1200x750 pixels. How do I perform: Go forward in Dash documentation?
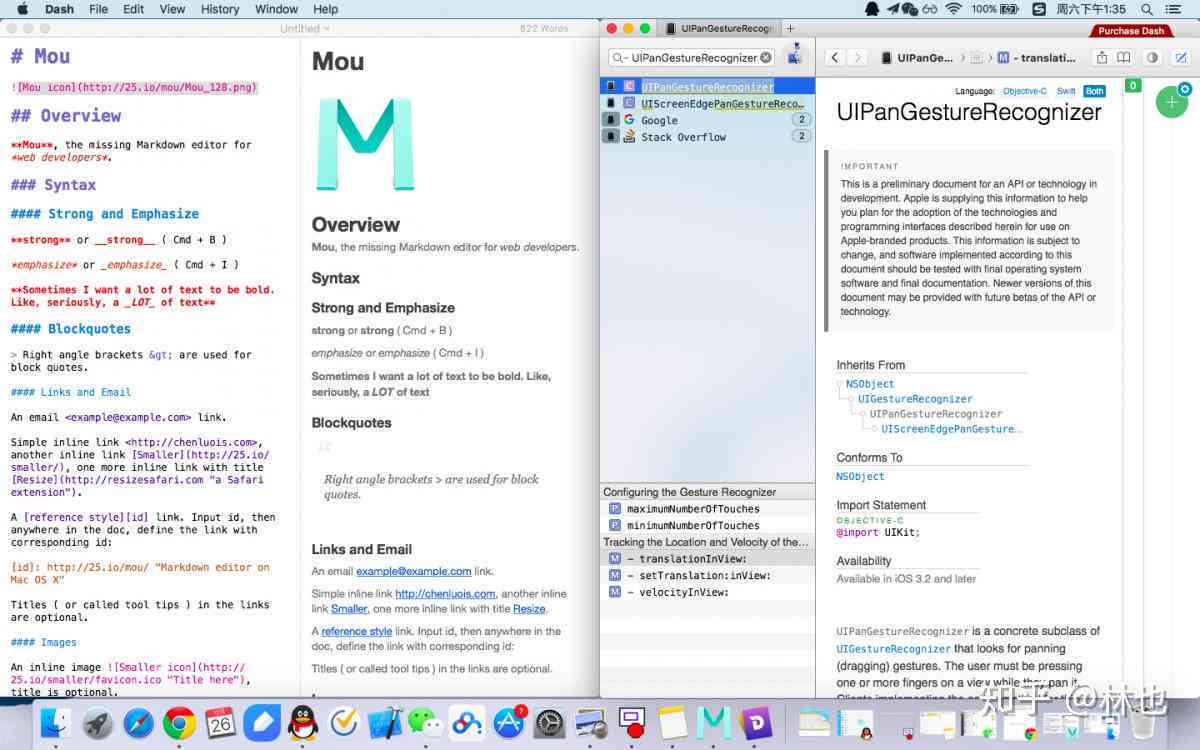[x=859, y=58]
